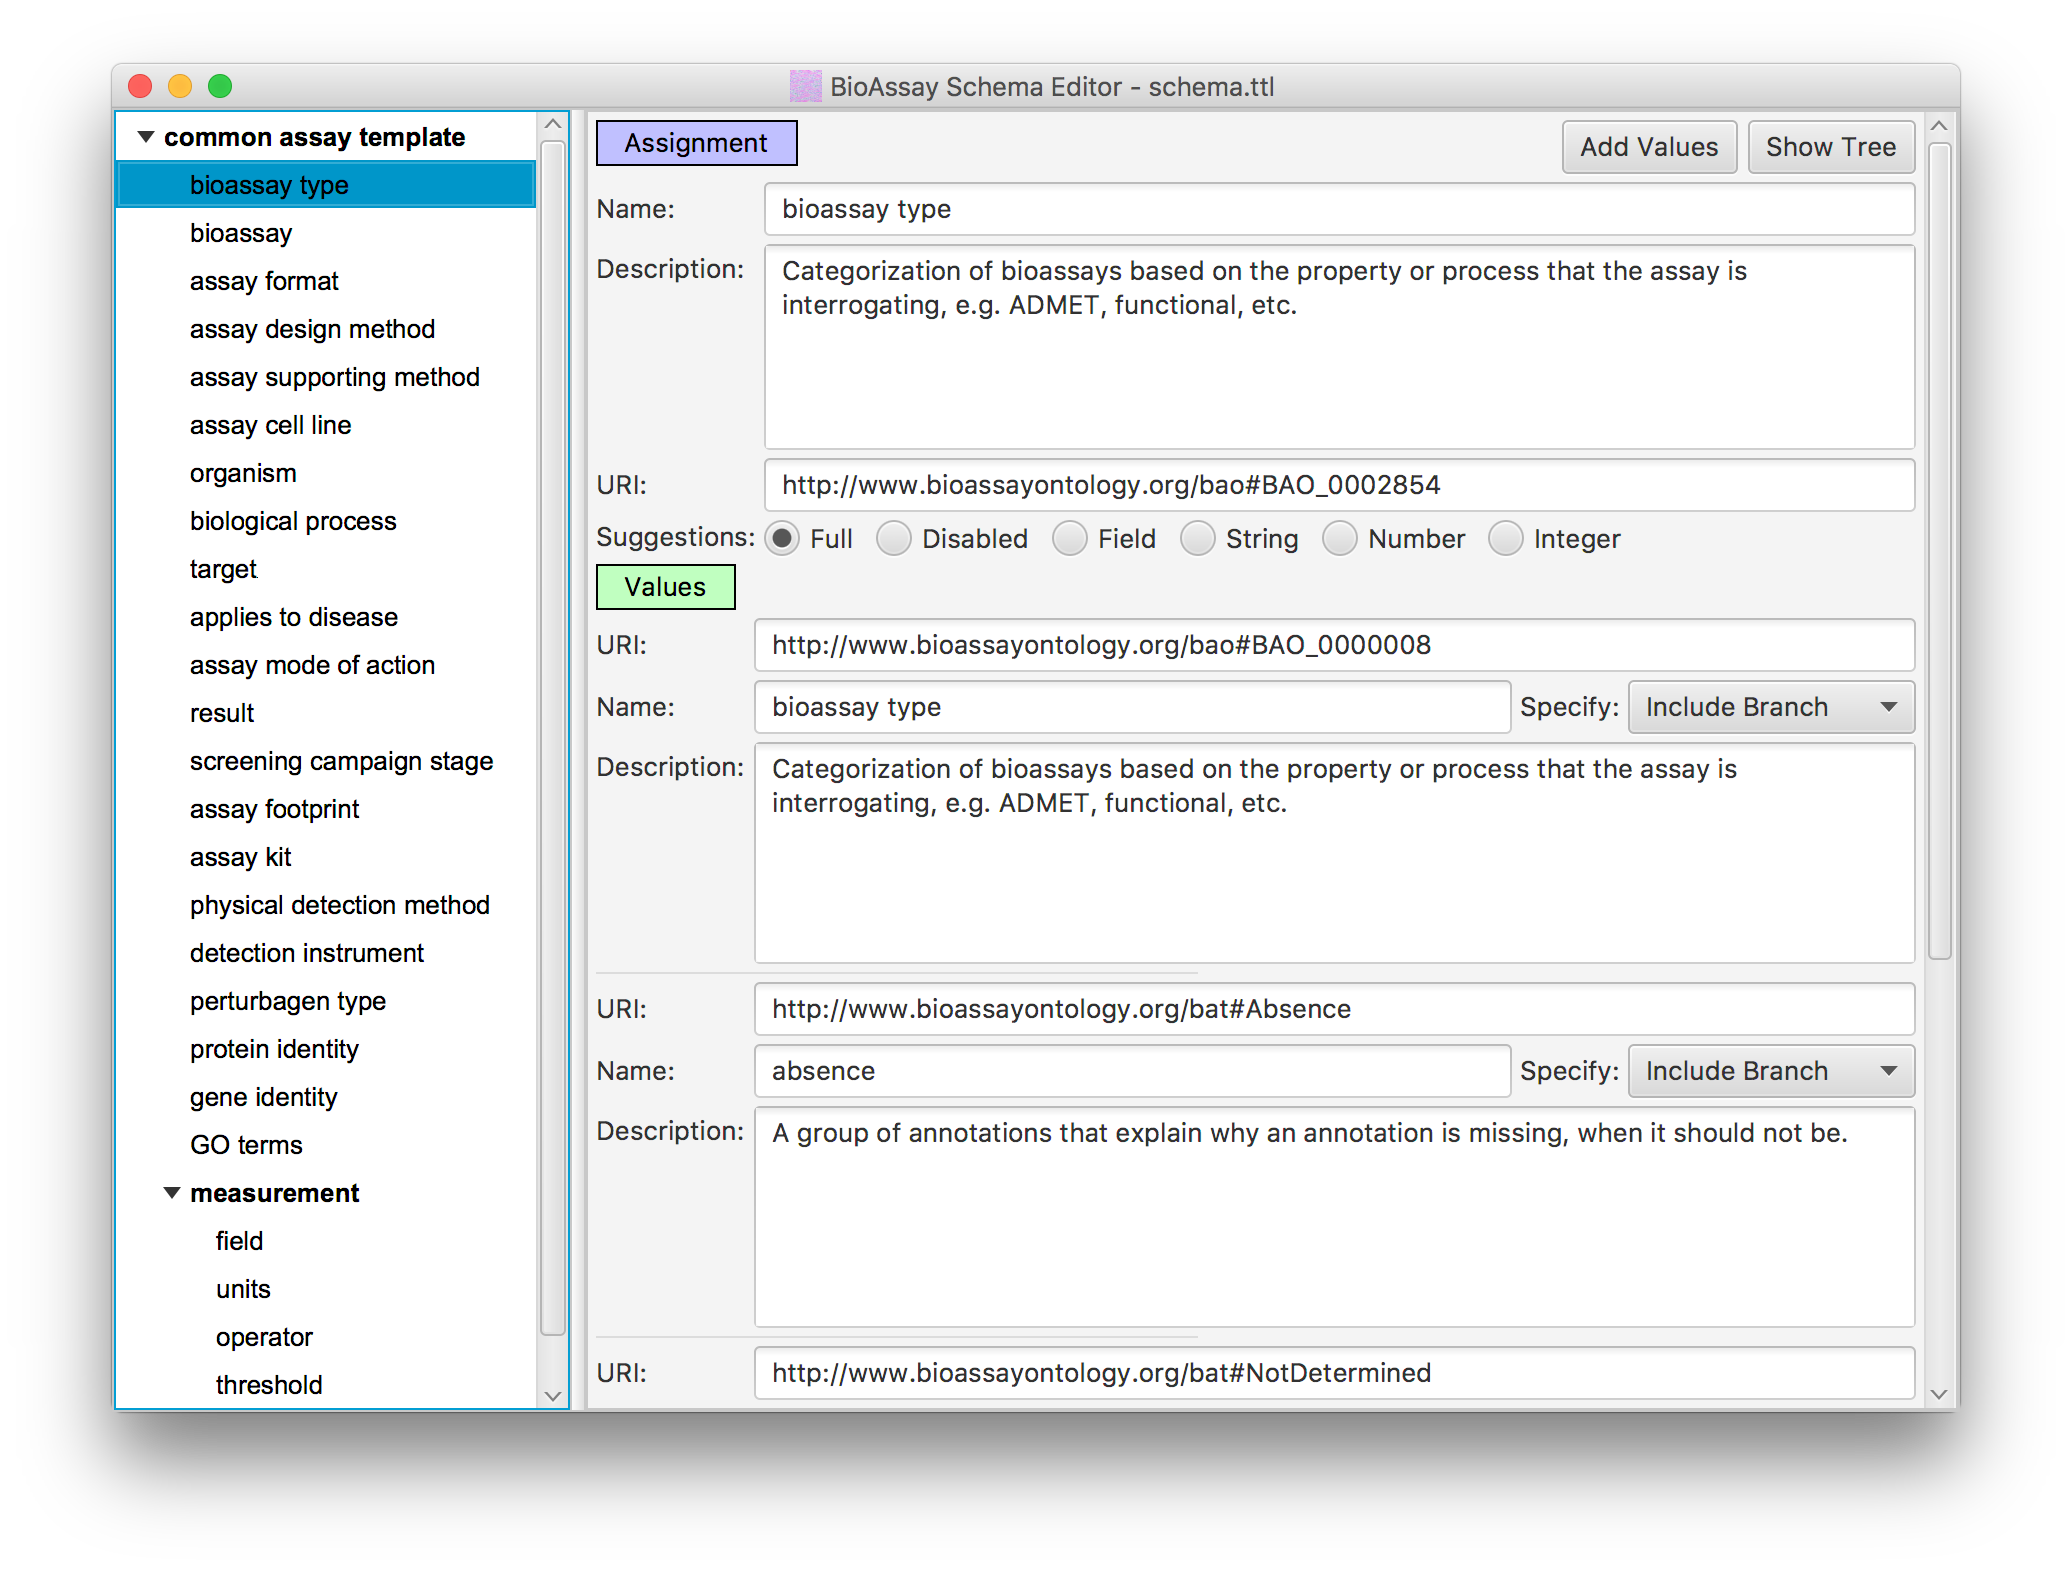The height and width of the screenshot is (1572, 2072).
Task: Select field under measurement
Action: pos(327,1241)
